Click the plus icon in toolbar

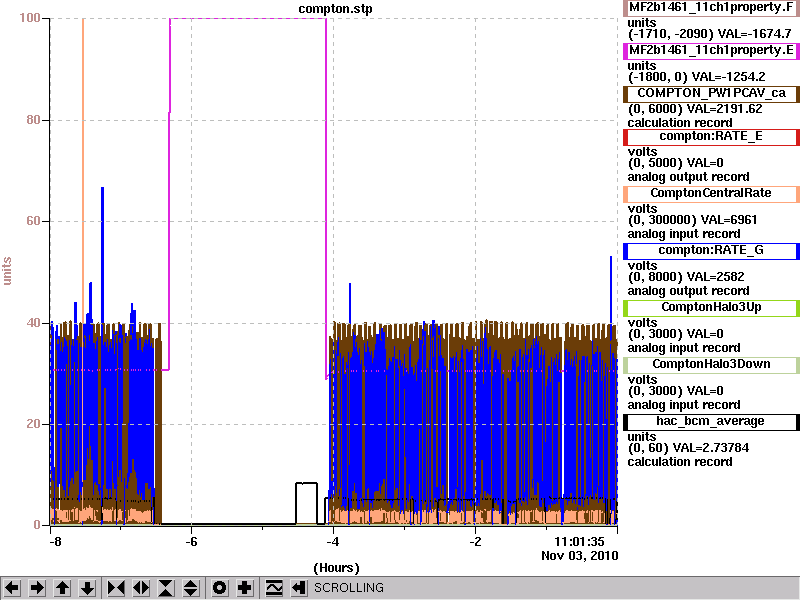coord(245,588)
